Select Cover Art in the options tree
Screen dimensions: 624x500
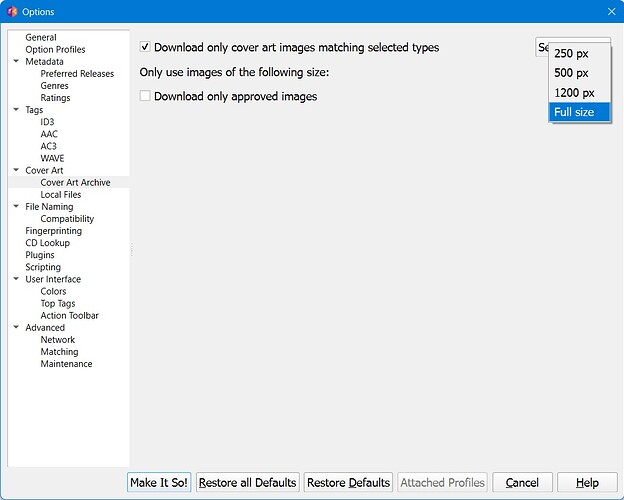click(44, 170)
